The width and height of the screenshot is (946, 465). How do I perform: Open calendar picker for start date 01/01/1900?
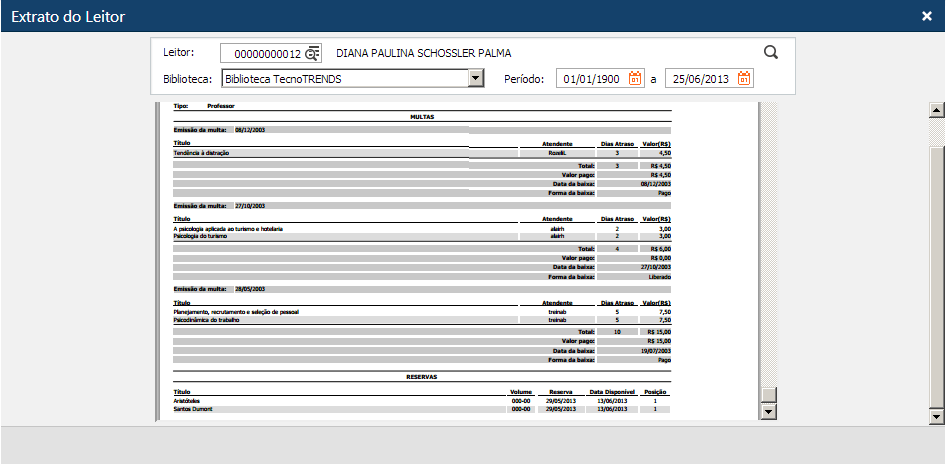click(635, 79)
